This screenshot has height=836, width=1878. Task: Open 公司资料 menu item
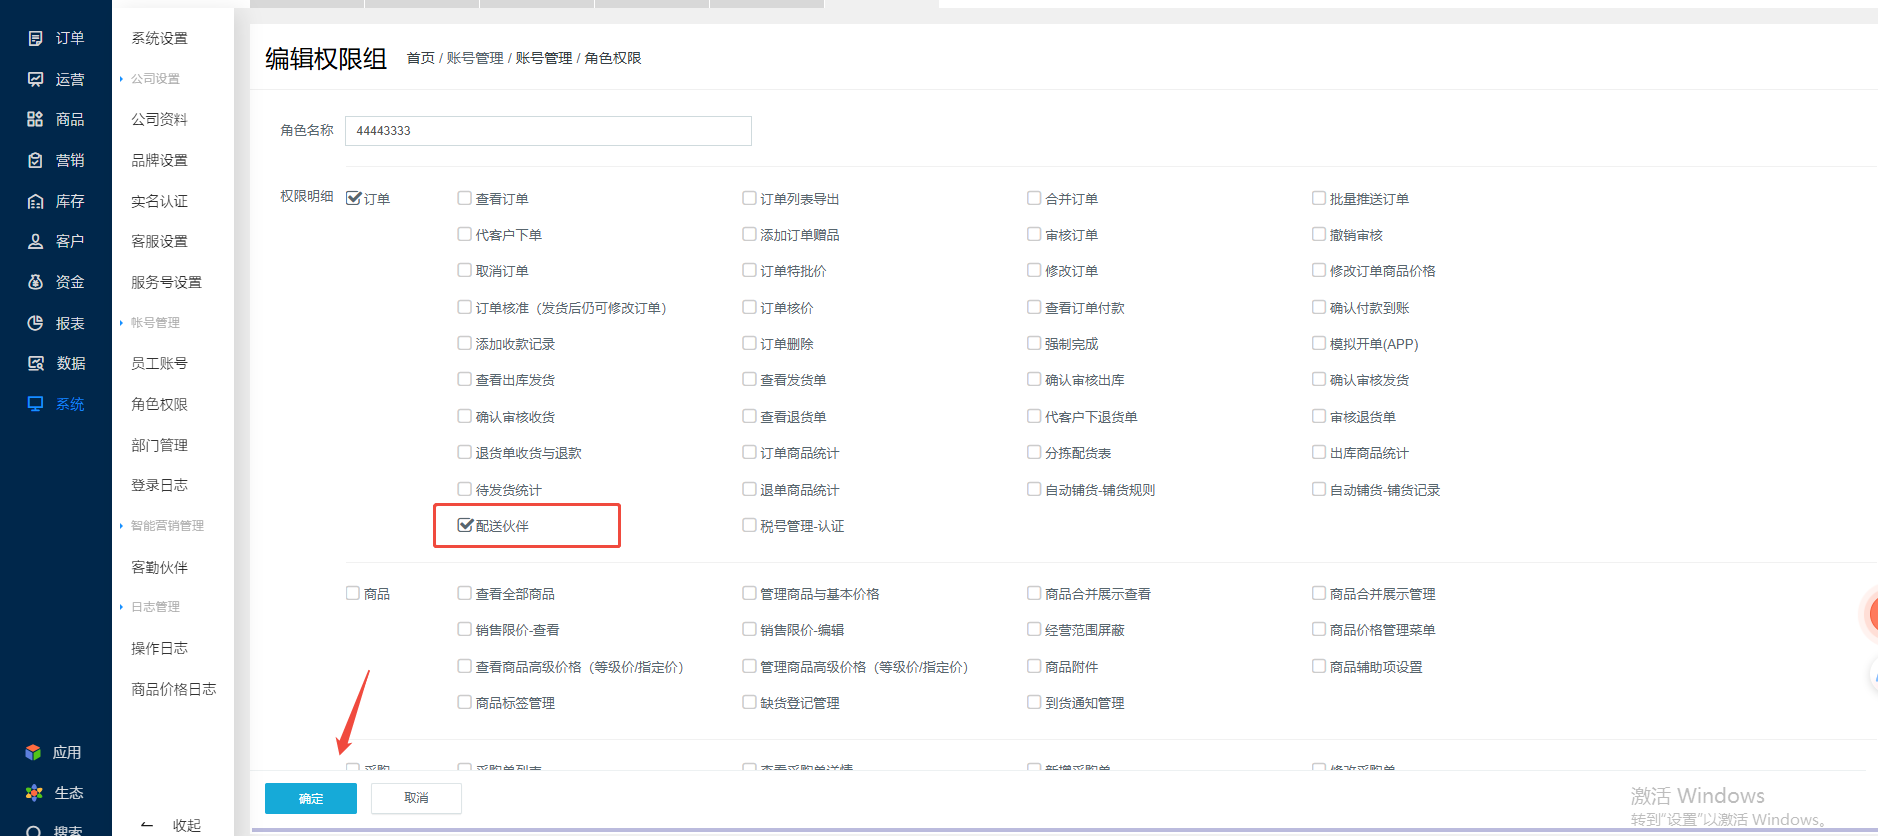[x=160, y=119]
